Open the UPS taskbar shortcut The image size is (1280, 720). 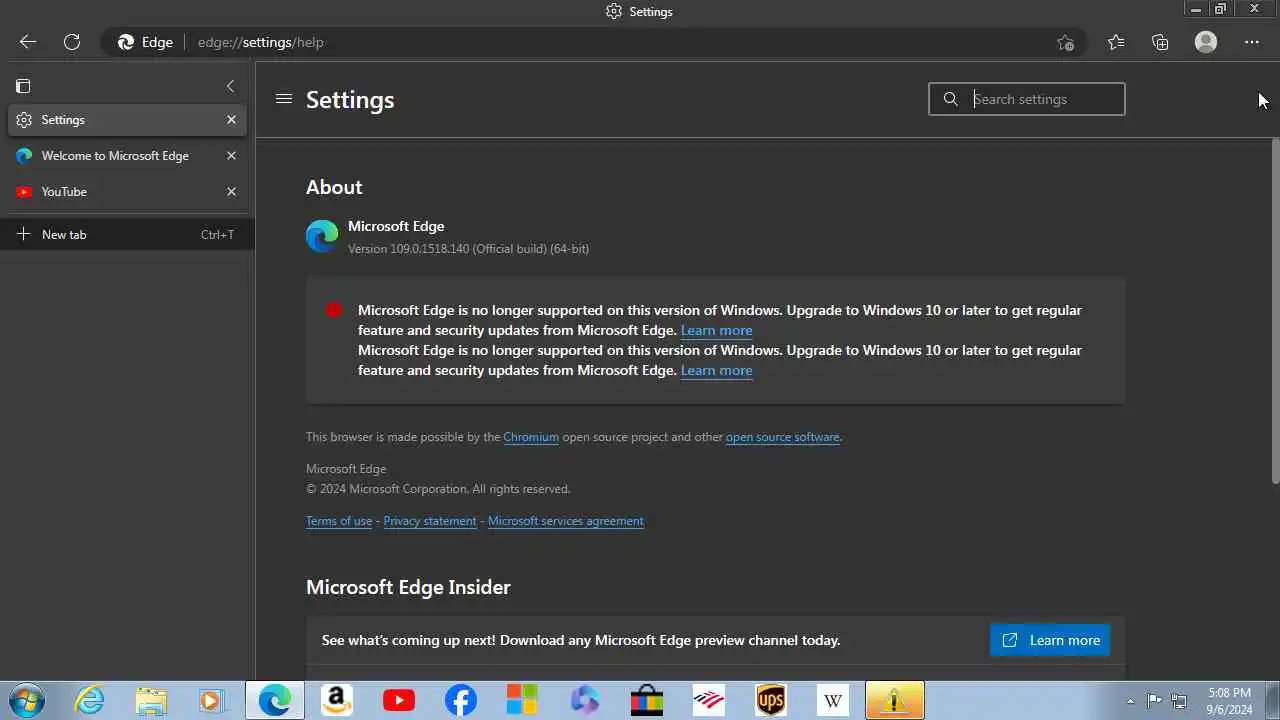pyautogui.click(x=771, y=700)
